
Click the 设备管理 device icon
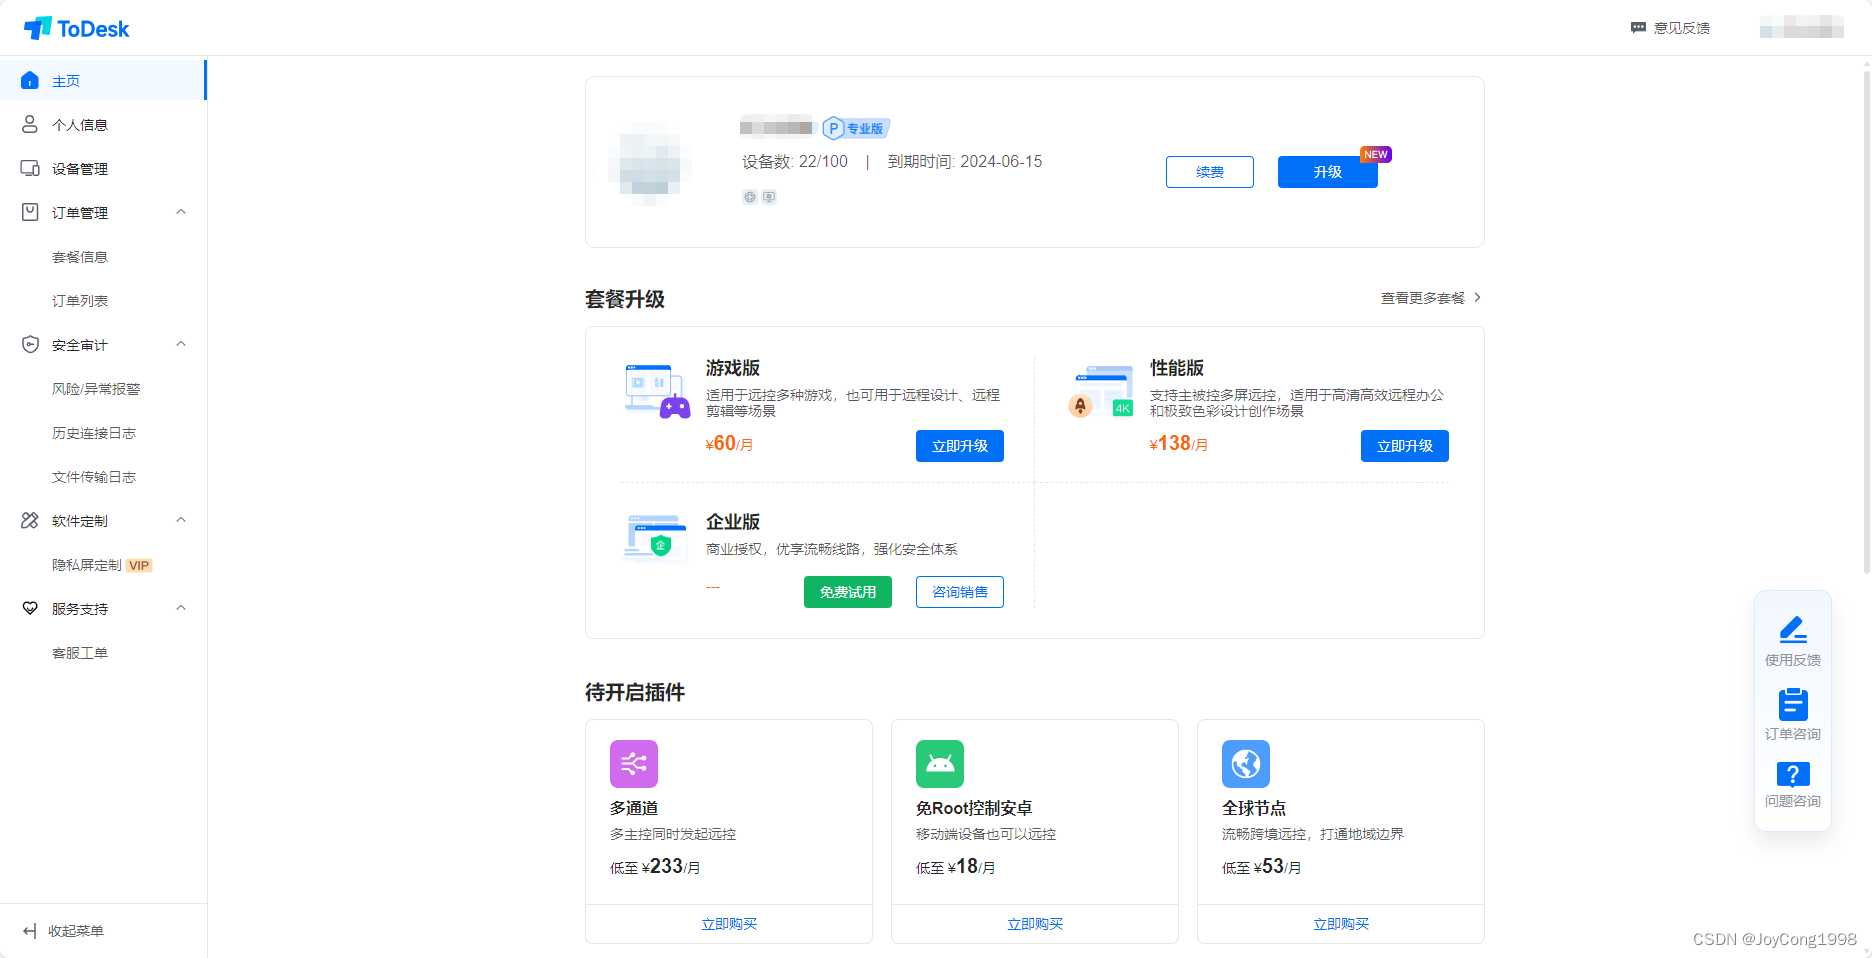tap(30, 169)
